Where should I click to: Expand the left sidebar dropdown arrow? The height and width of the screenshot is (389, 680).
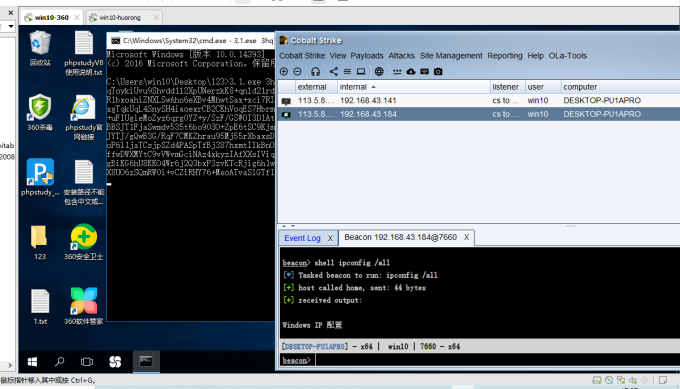11,26
